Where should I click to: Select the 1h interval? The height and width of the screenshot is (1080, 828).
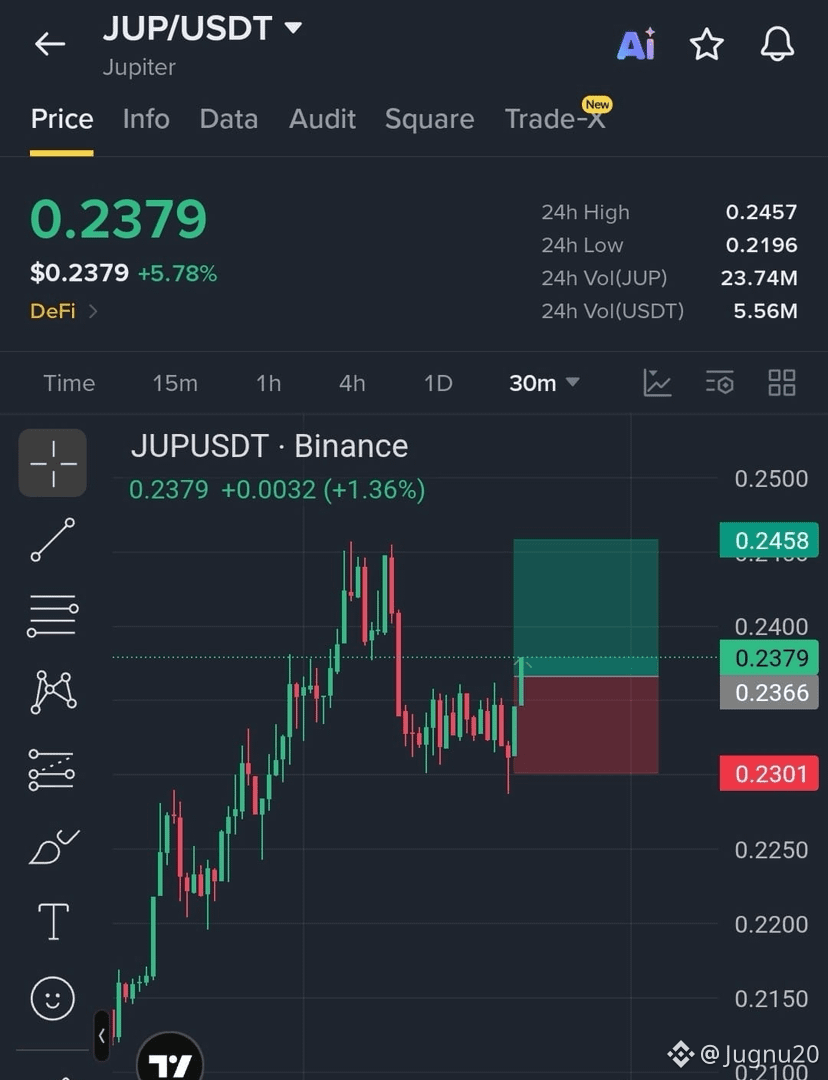click(269, 383)
